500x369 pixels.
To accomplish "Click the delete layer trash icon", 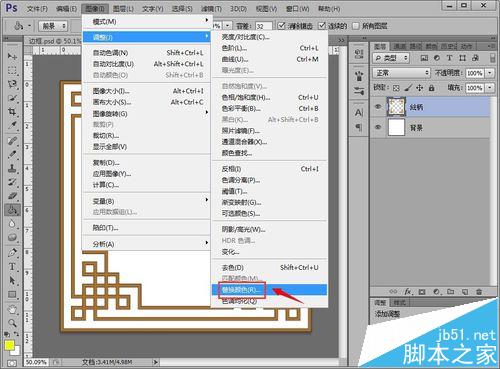I will tap(479, 292).
